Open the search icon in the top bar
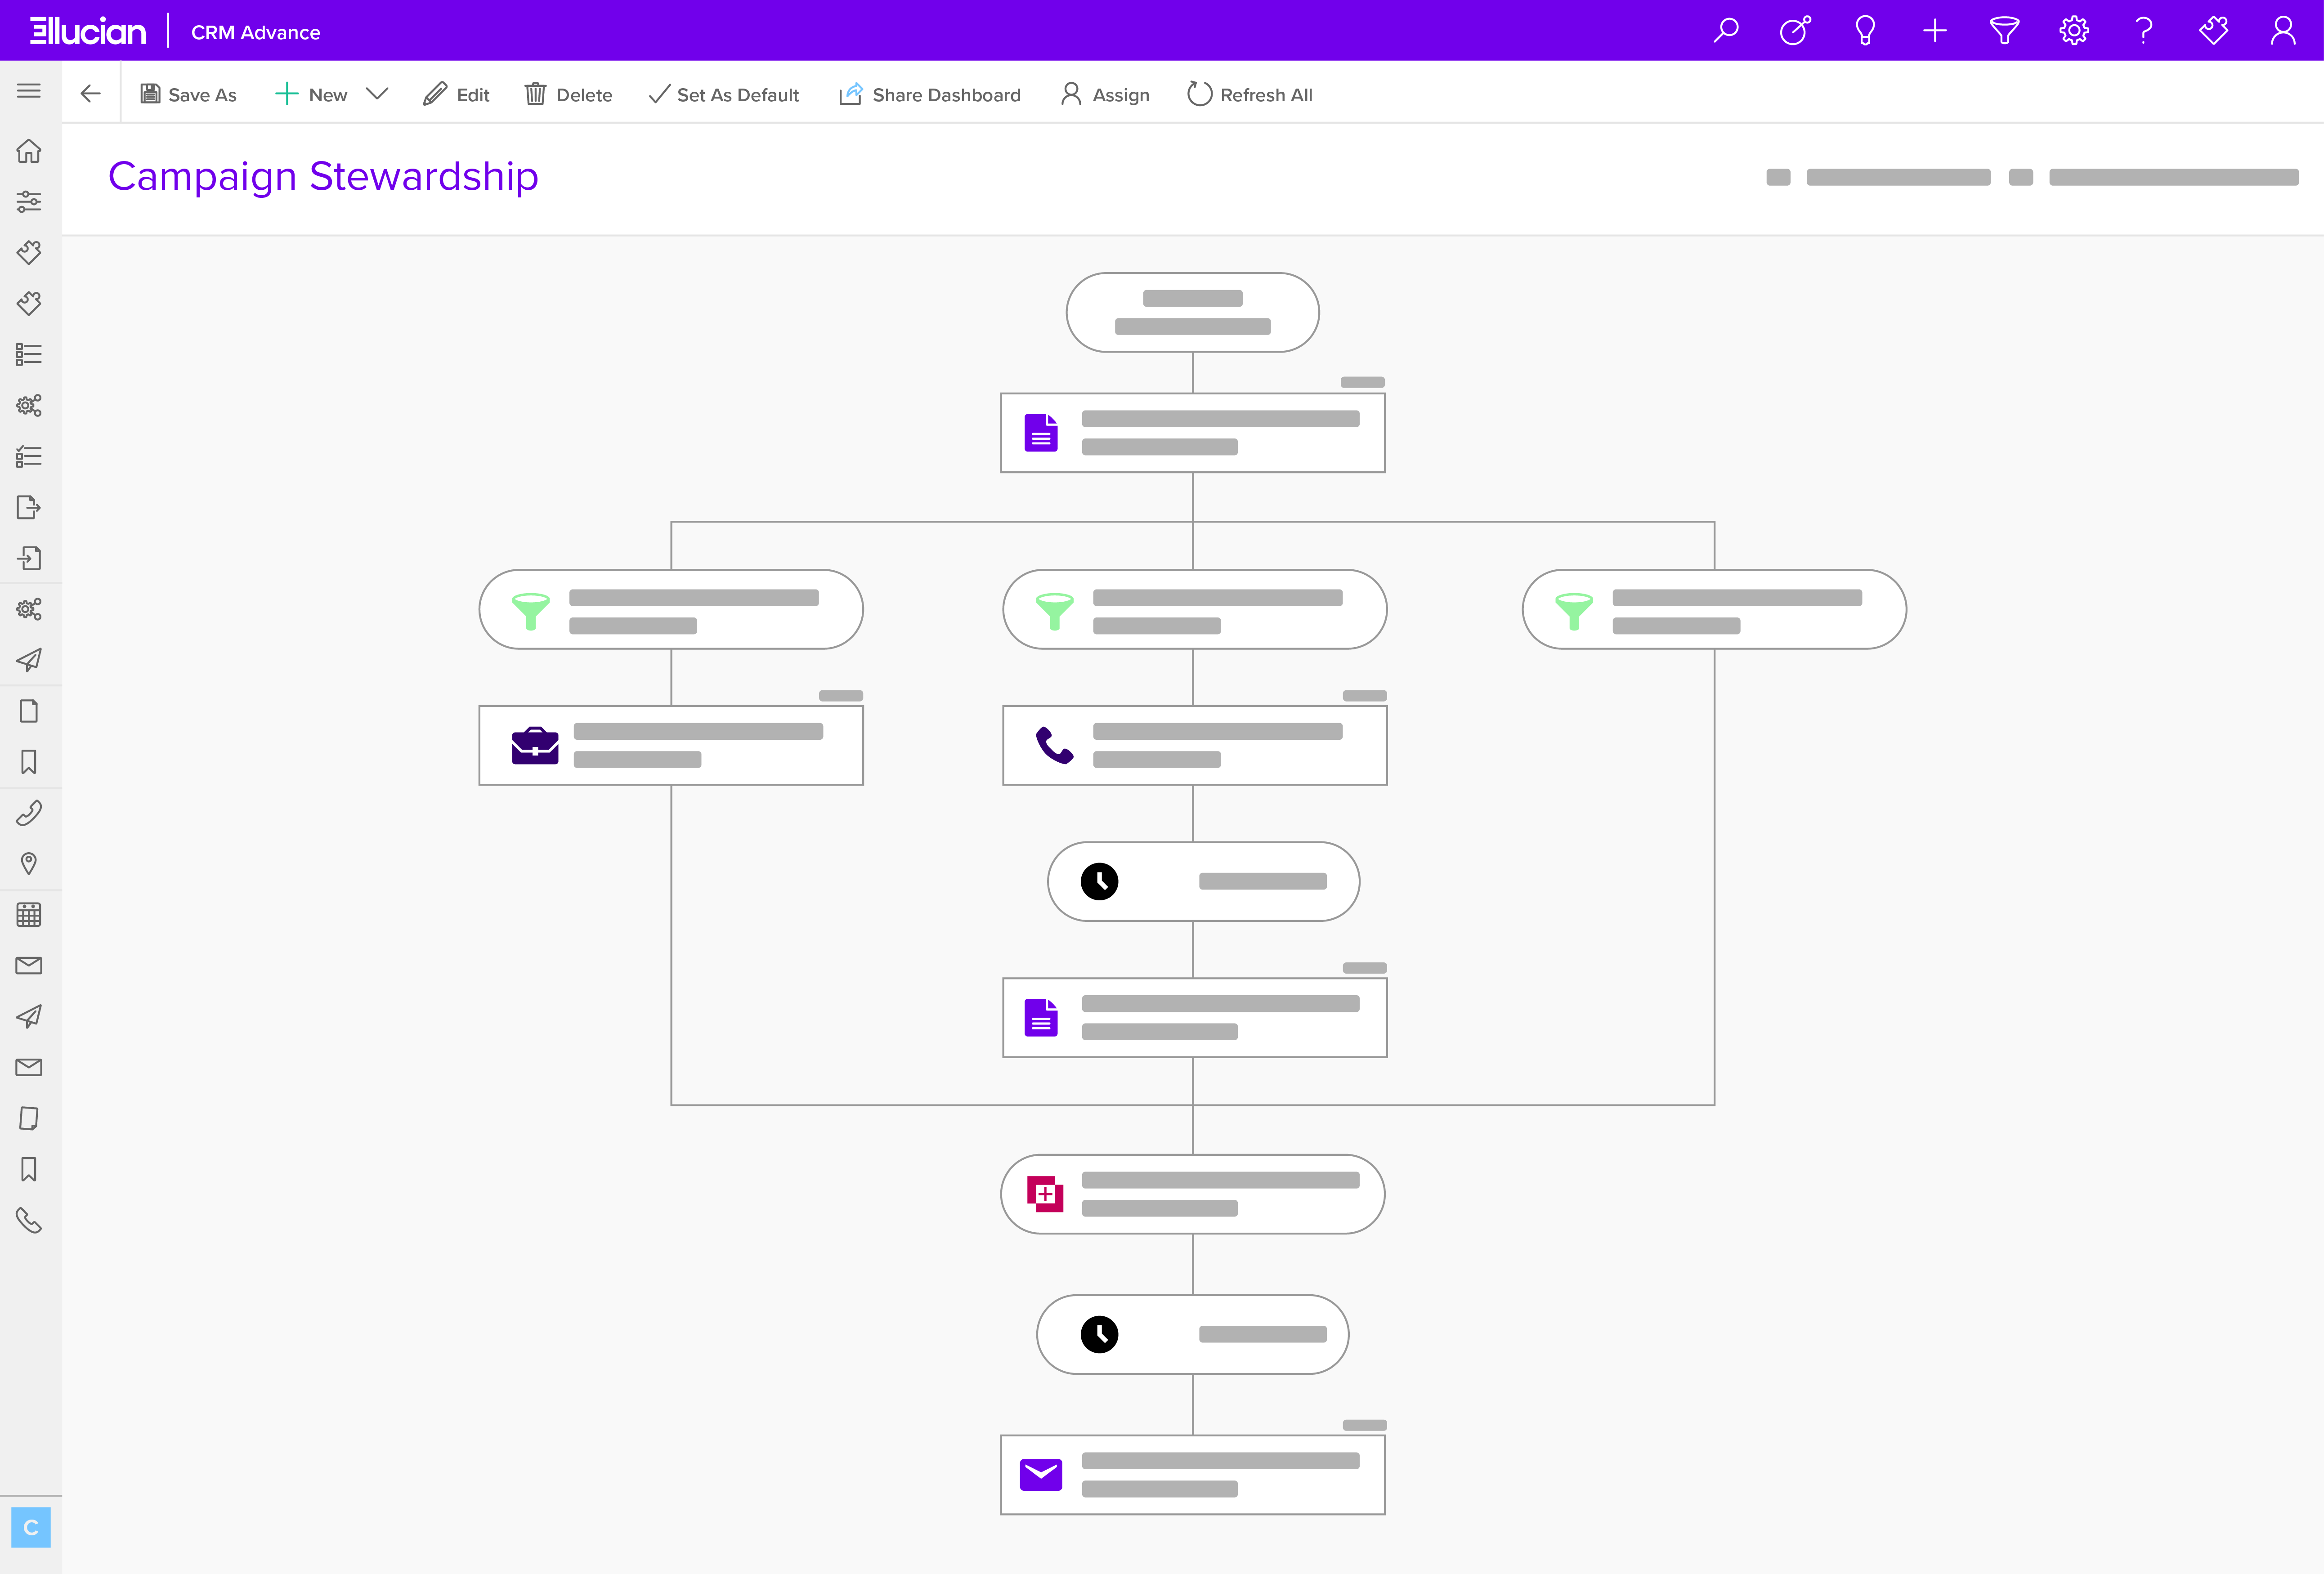The image size is (2324, 1574). click(1726, 31)
